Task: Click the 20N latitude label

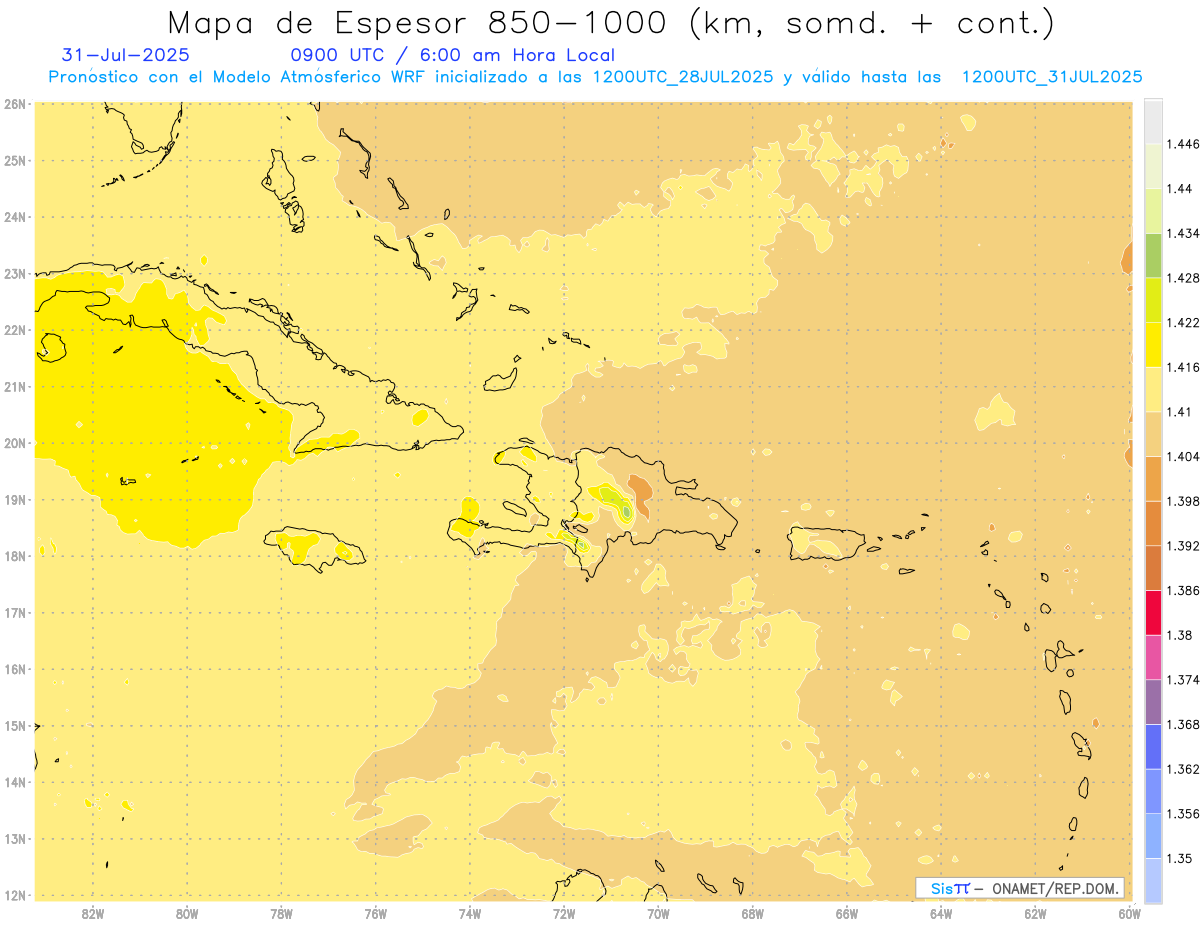Action: (x=14, y=443)
